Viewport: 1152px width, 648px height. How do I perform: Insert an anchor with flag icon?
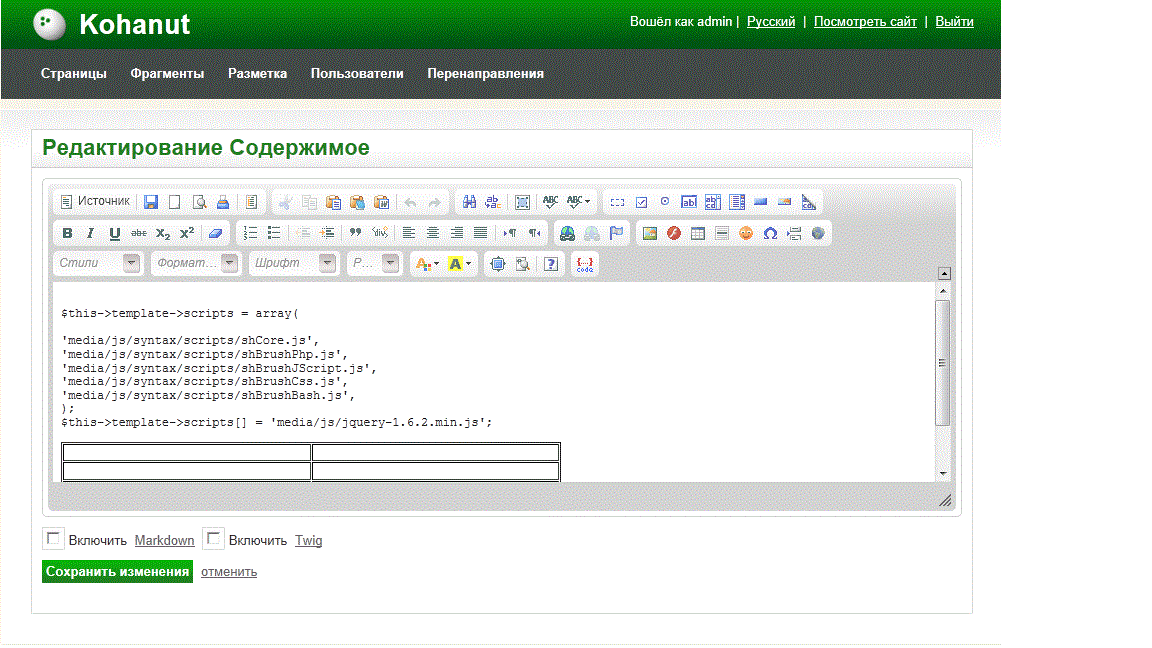(616, 233)
